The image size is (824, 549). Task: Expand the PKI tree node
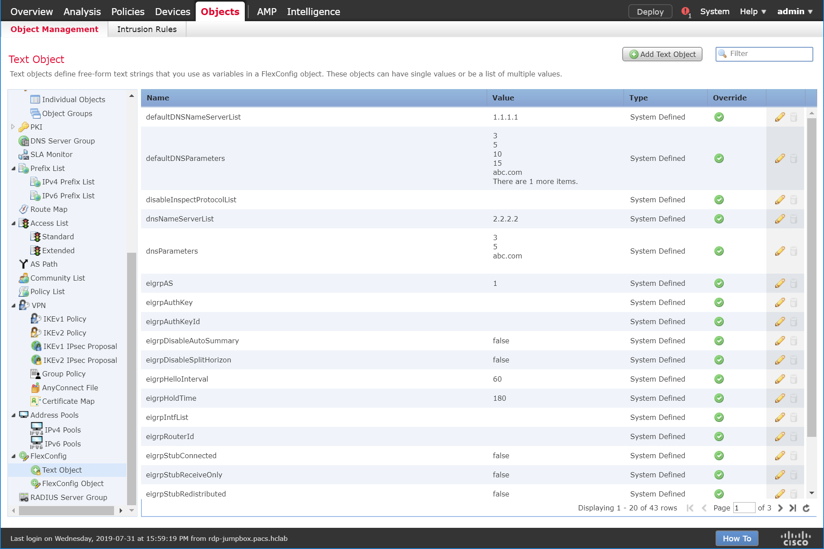click(x=13, y=127)
